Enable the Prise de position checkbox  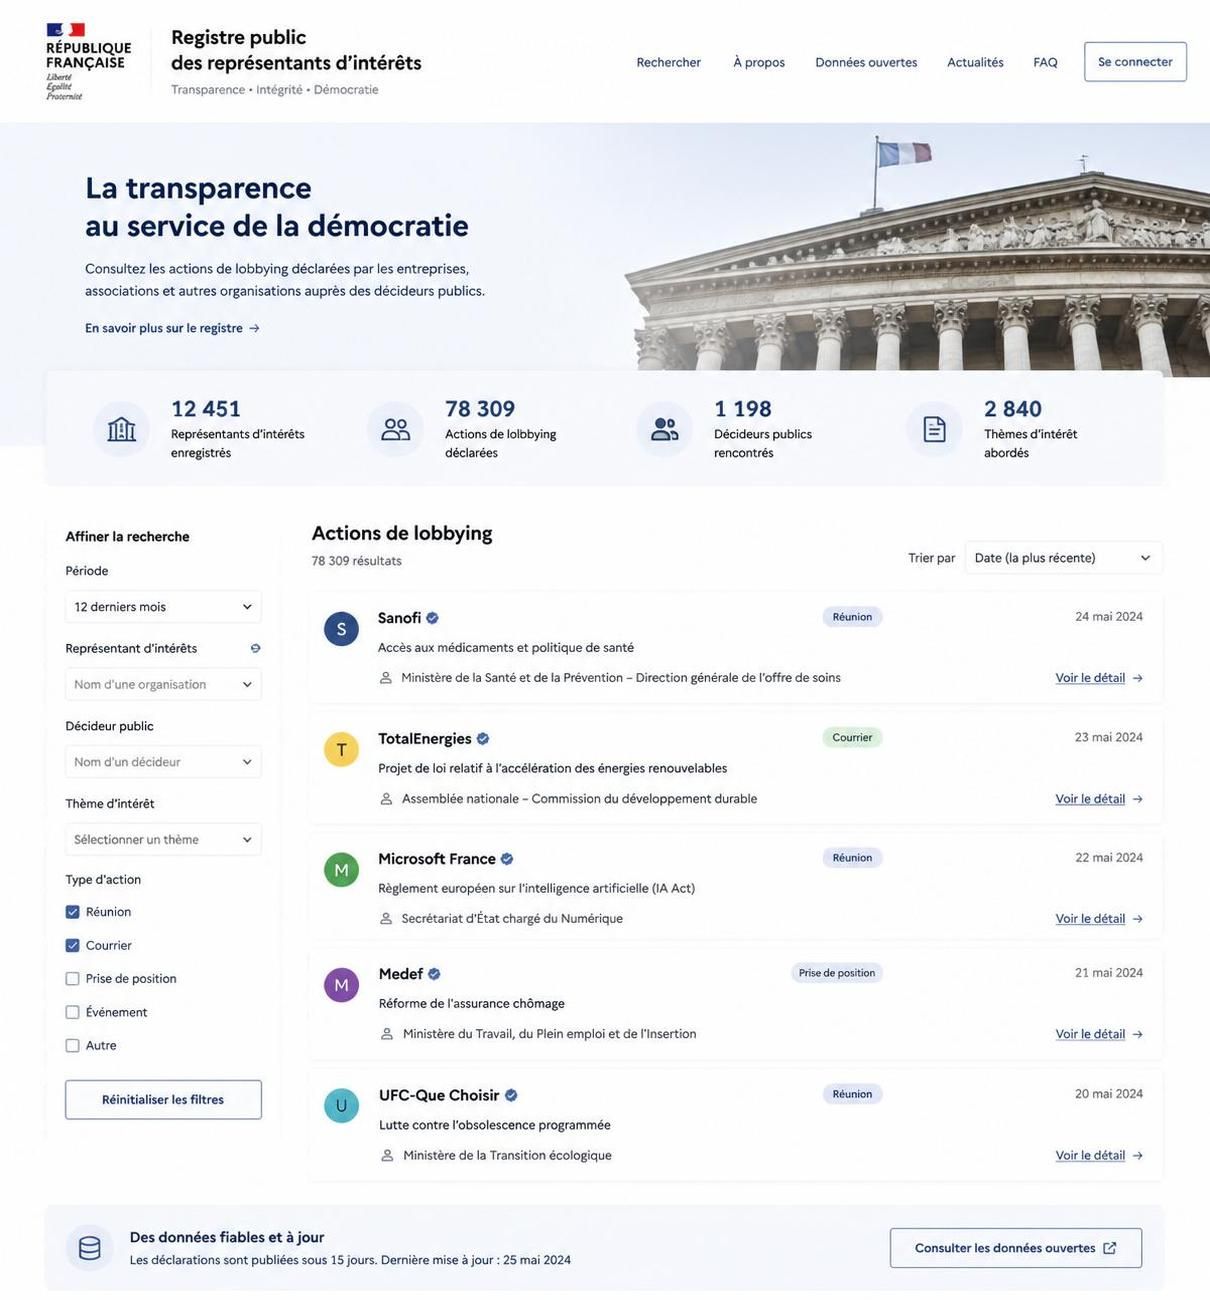click(72, 979)
